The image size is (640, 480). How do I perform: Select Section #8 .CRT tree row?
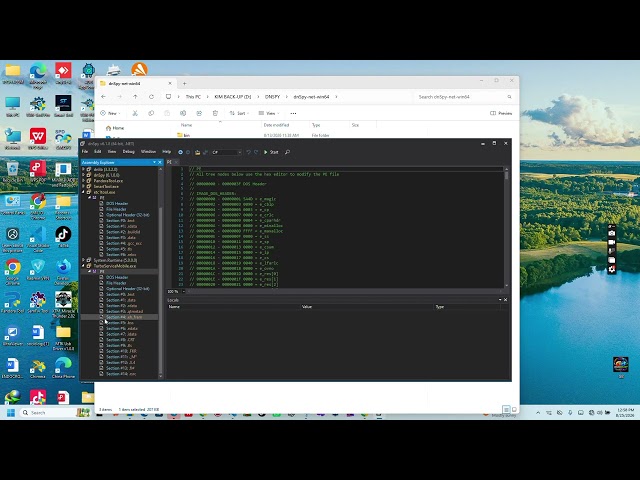119,340
